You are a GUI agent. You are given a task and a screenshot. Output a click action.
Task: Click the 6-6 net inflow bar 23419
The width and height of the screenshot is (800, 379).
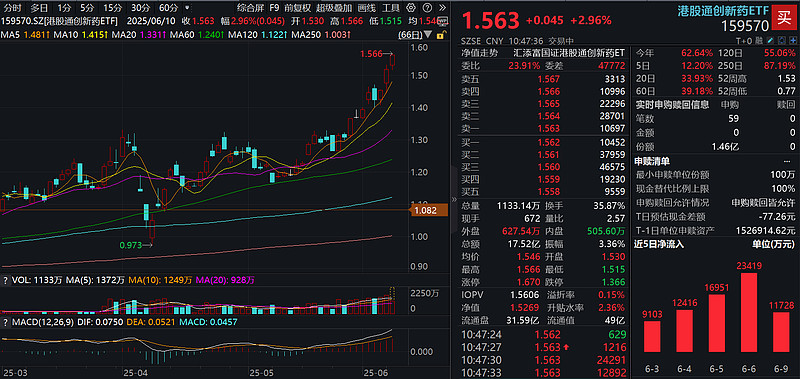click(x=748, y=312)
